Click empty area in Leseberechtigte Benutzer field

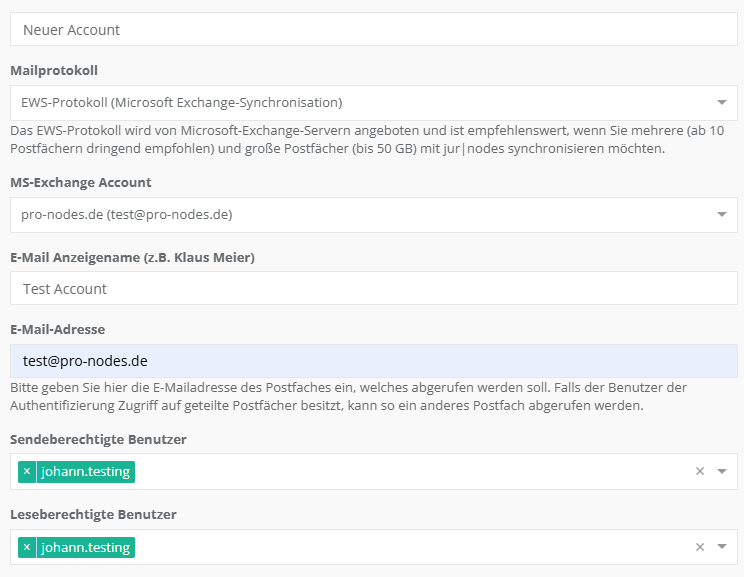tap(400, 548)
